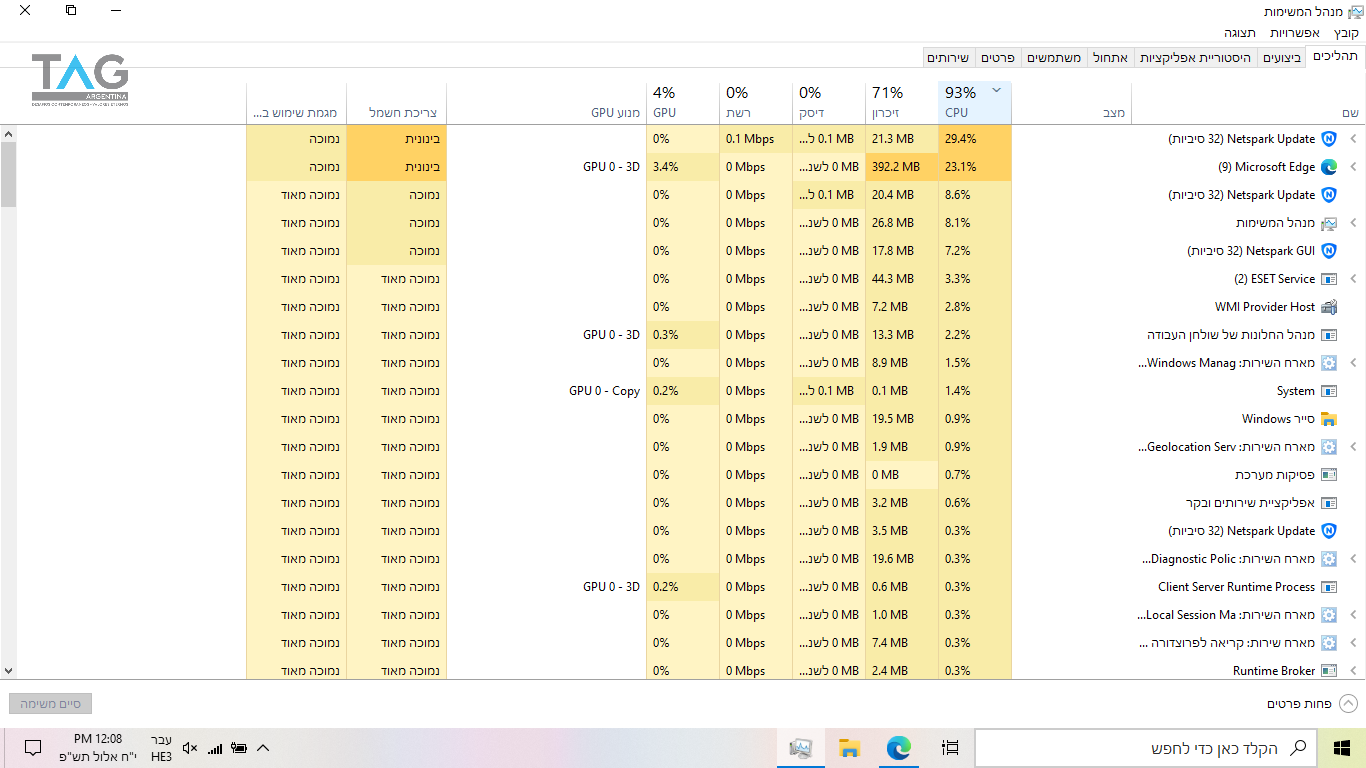Expand the מנהל המשימות process row
1366x768 pixels.
click(x=1354, y=223)
